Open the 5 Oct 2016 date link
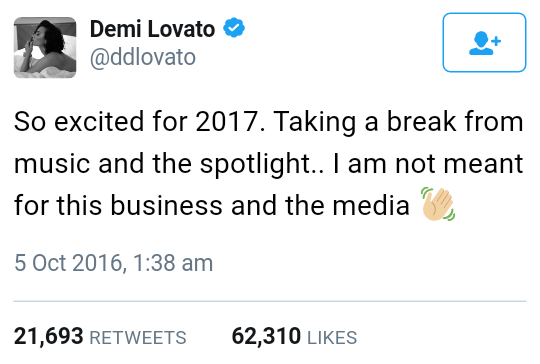 click(x=68, y=263)
